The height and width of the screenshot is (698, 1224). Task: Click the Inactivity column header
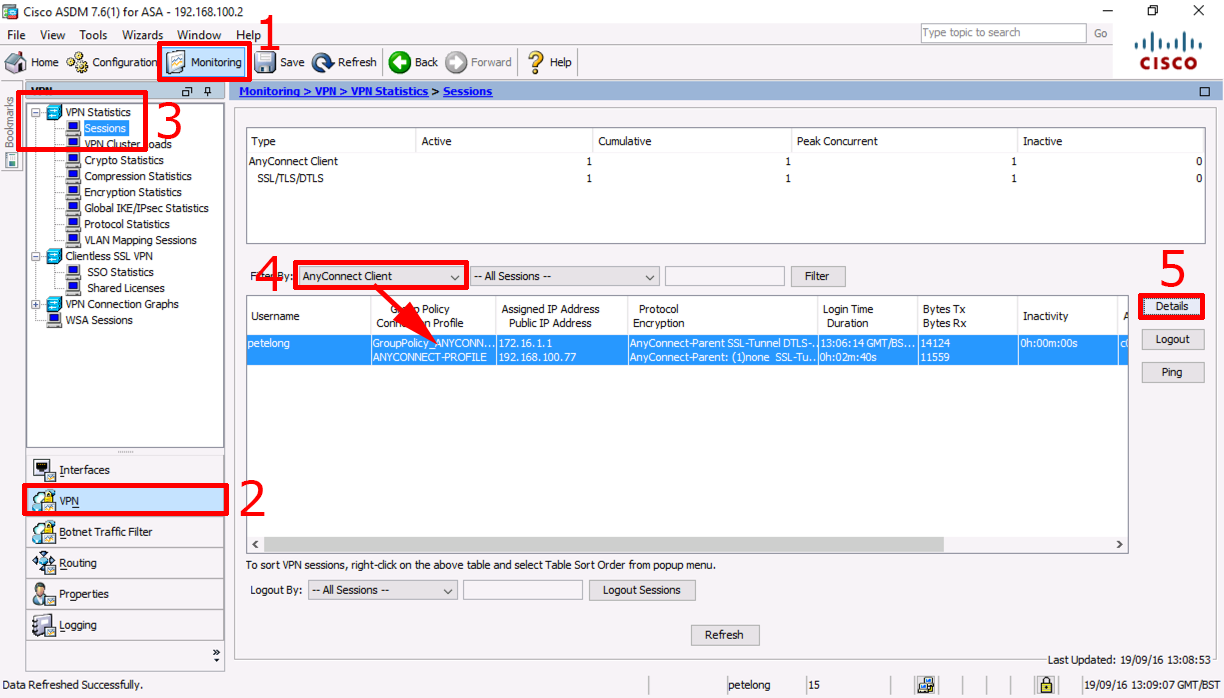[1068, 316]
